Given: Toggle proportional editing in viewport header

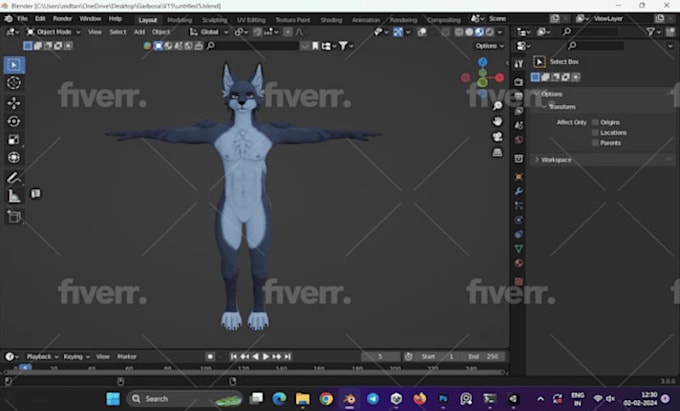Looking at the screenshot, I should pyautogui.click(x=288, y=32).
